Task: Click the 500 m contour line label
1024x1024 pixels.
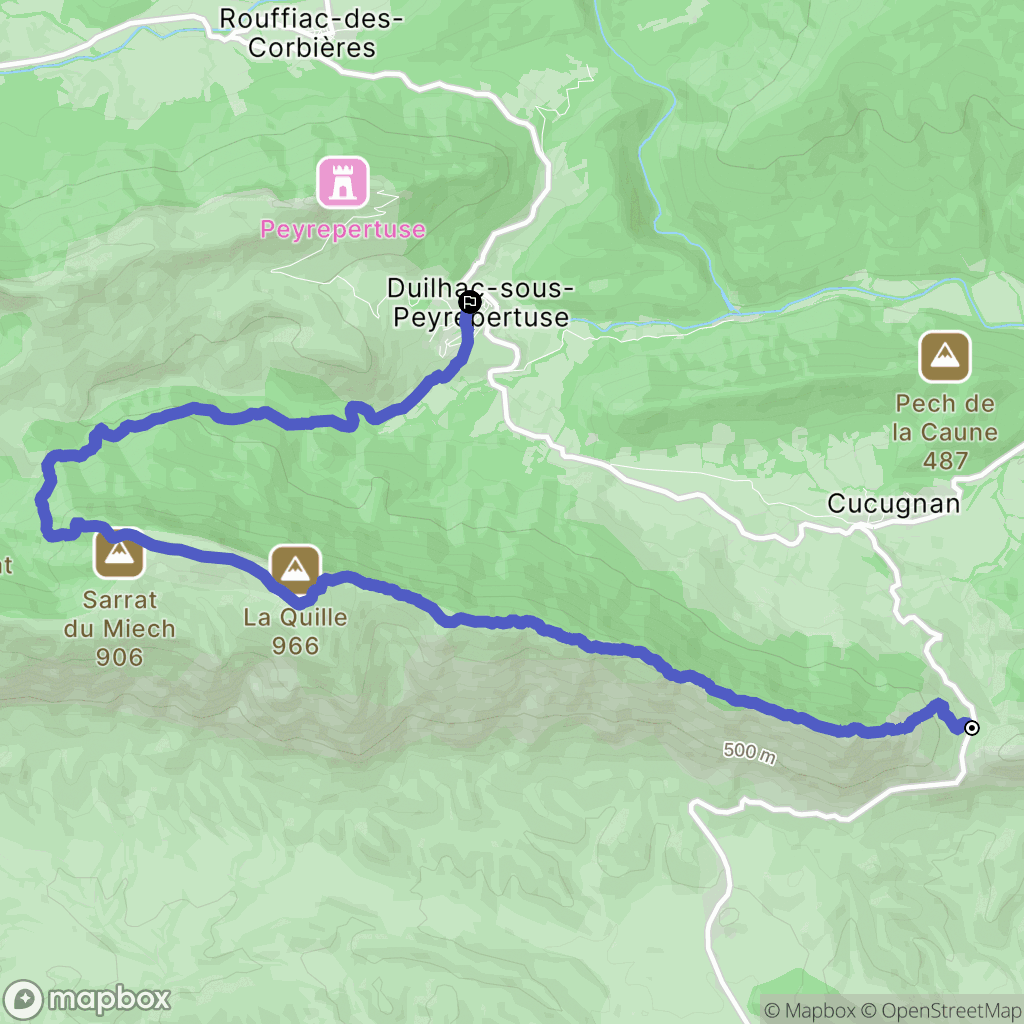Action: (750, 752)
